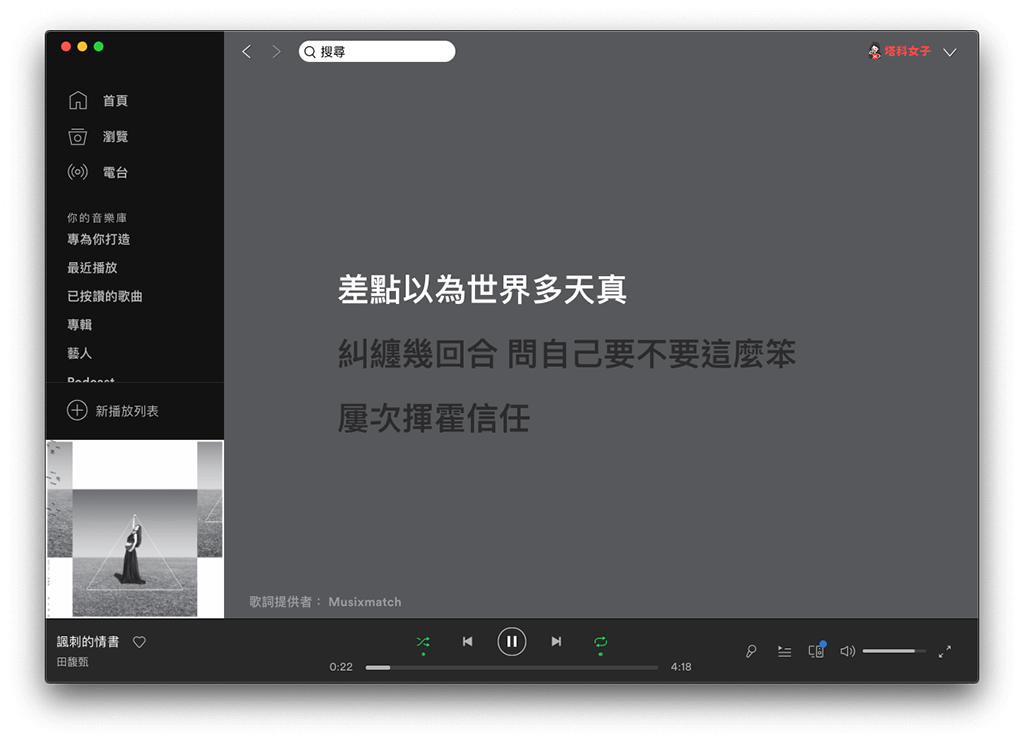
Task: Click the Radio (電台) icon
Action: pos(78,172)
